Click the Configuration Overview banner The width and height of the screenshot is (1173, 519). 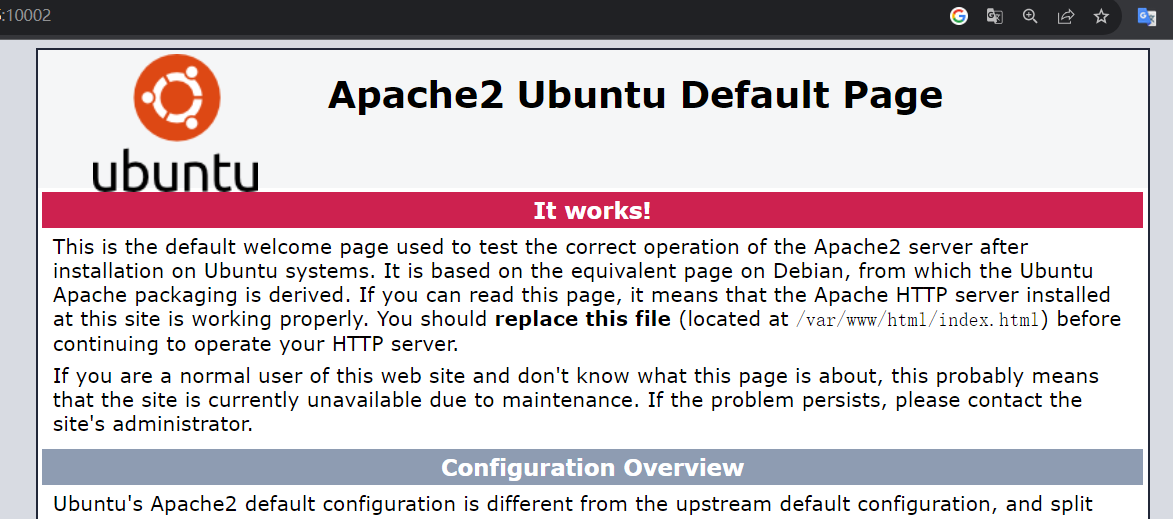tap(592, 467)
